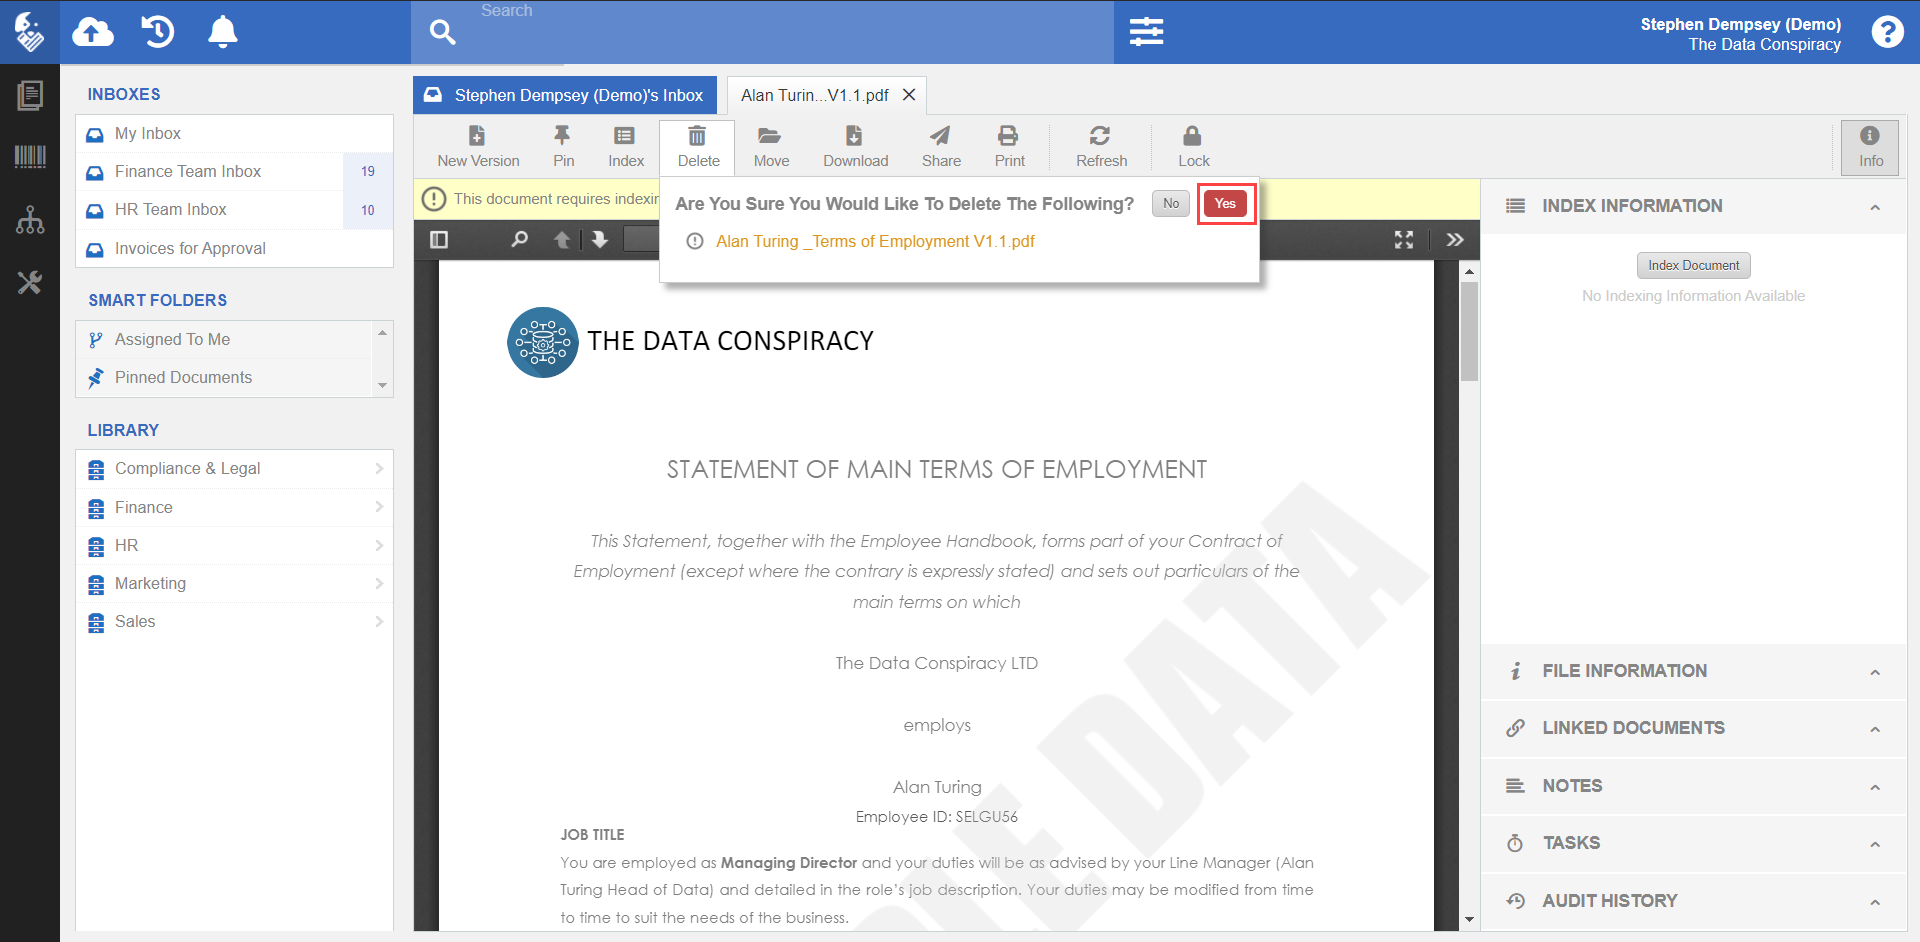Select the Alan Turin...V1.1.pdf tab
This screenshot has width=1920, height=942.
[x=814, y=95]
